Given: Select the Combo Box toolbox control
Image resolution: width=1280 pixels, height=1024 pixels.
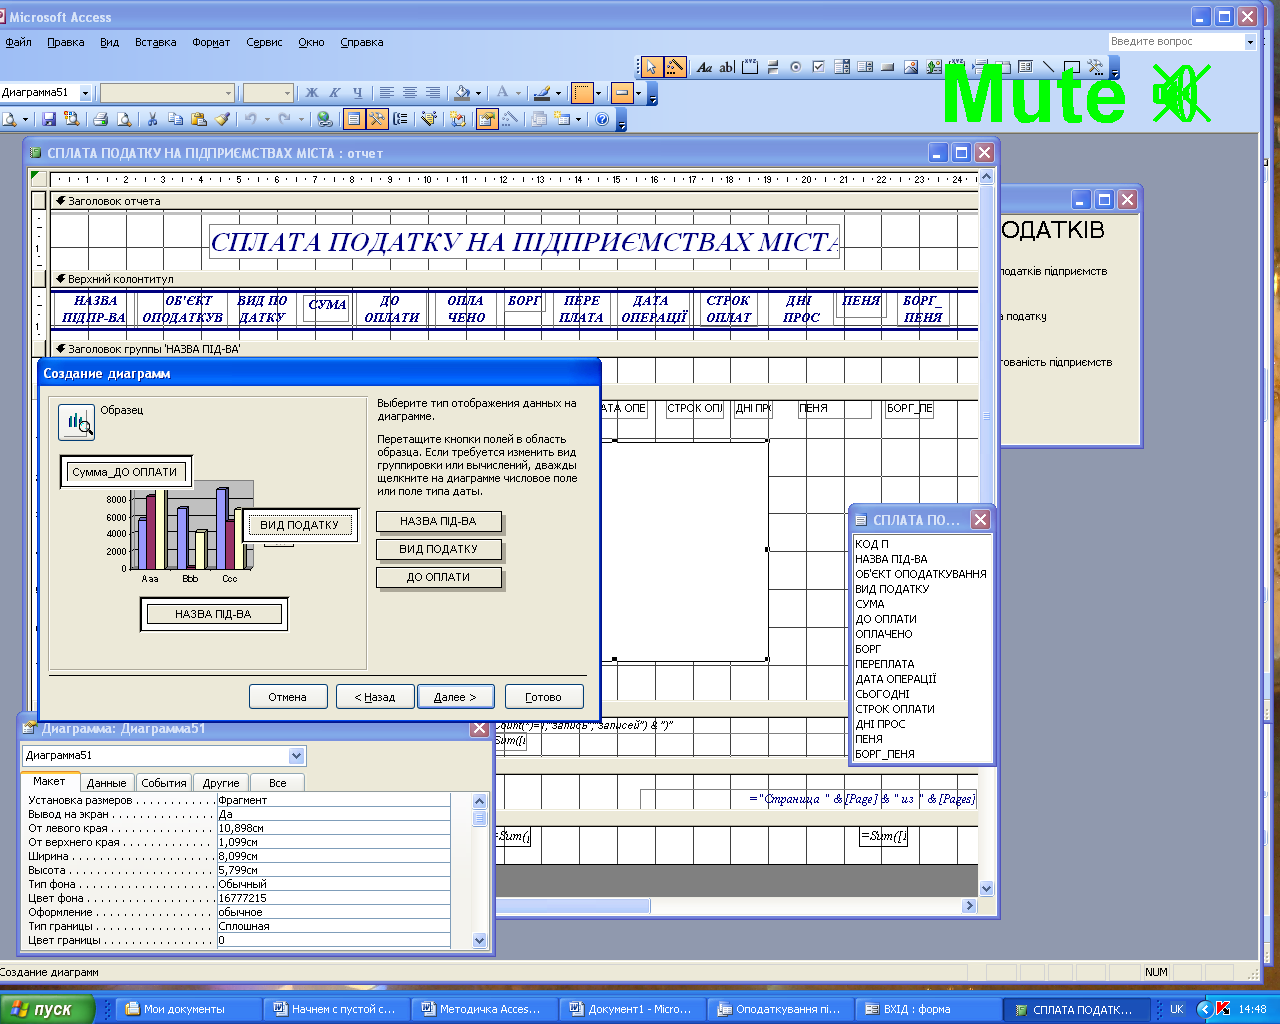Looking at the screenshot, I should 842,67.
